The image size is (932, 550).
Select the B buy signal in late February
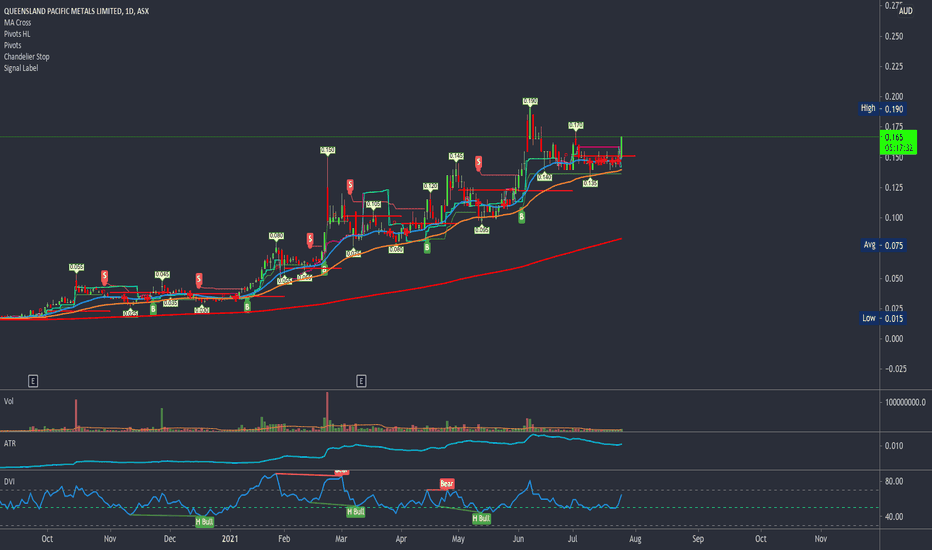point(325,270)
